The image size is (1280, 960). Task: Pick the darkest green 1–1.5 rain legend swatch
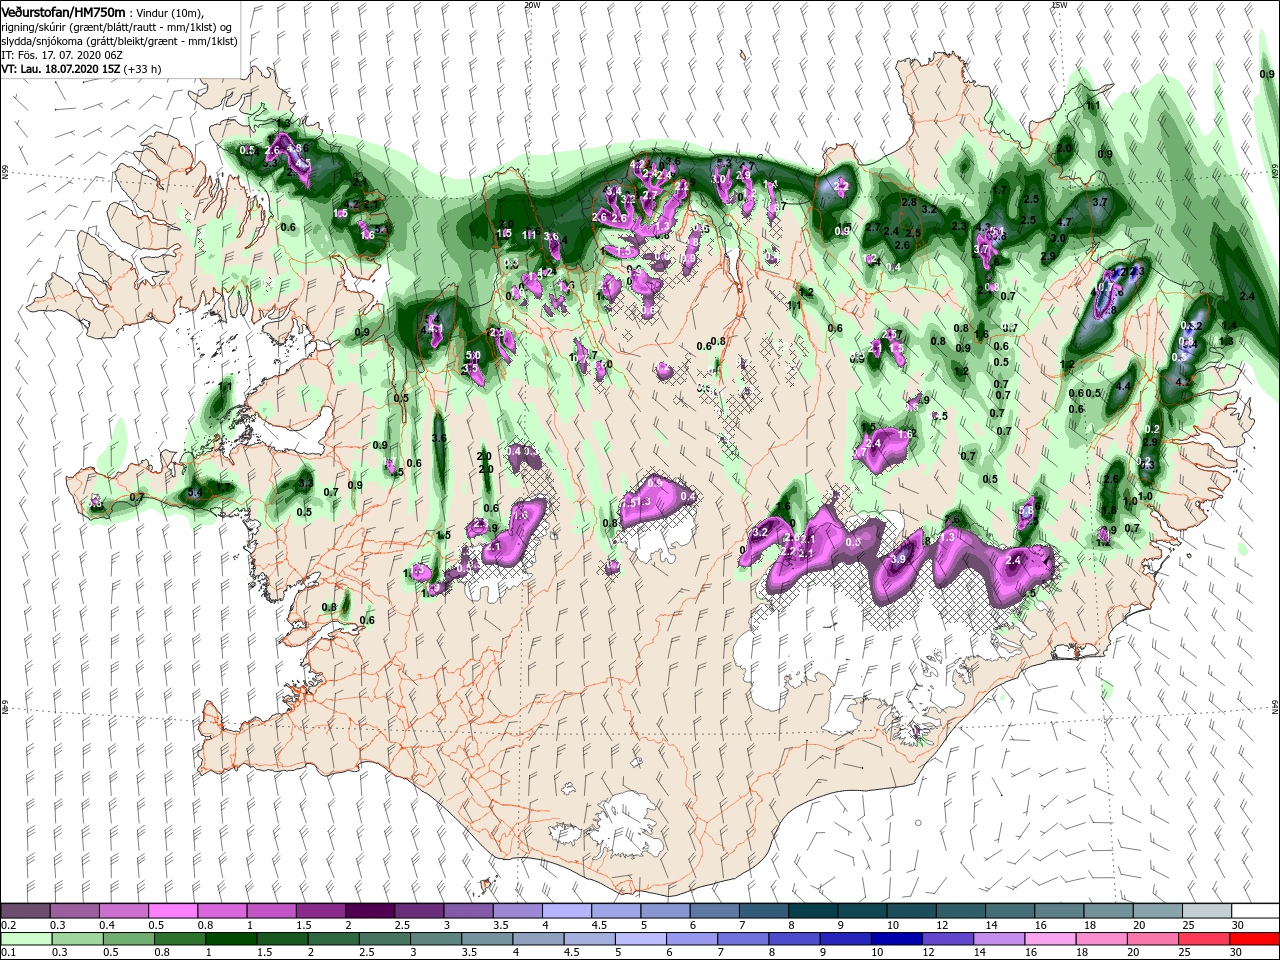pyautogui.click(x=231, y=939)
